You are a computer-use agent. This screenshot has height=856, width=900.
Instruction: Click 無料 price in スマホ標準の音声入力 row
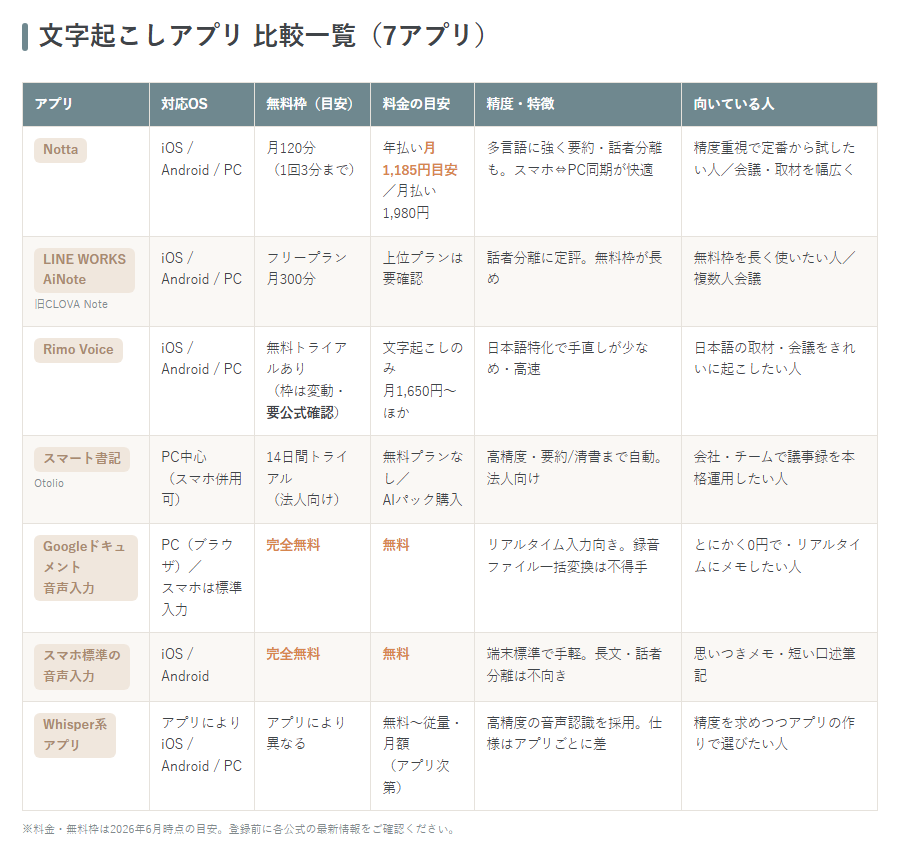(396, 654)
